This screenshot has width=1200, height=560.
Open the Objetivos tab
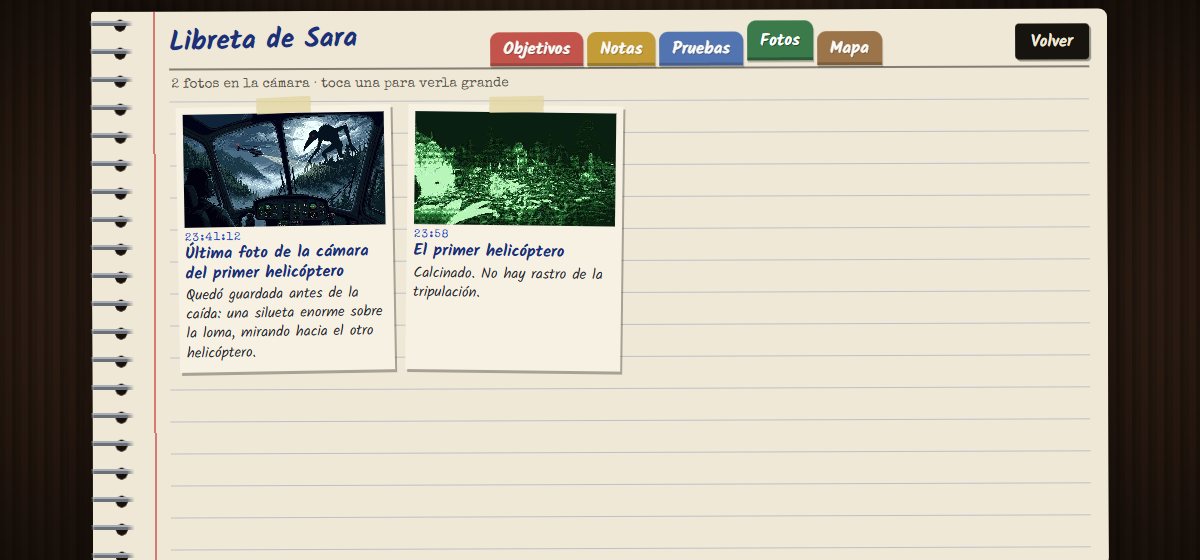coord(536,49)
